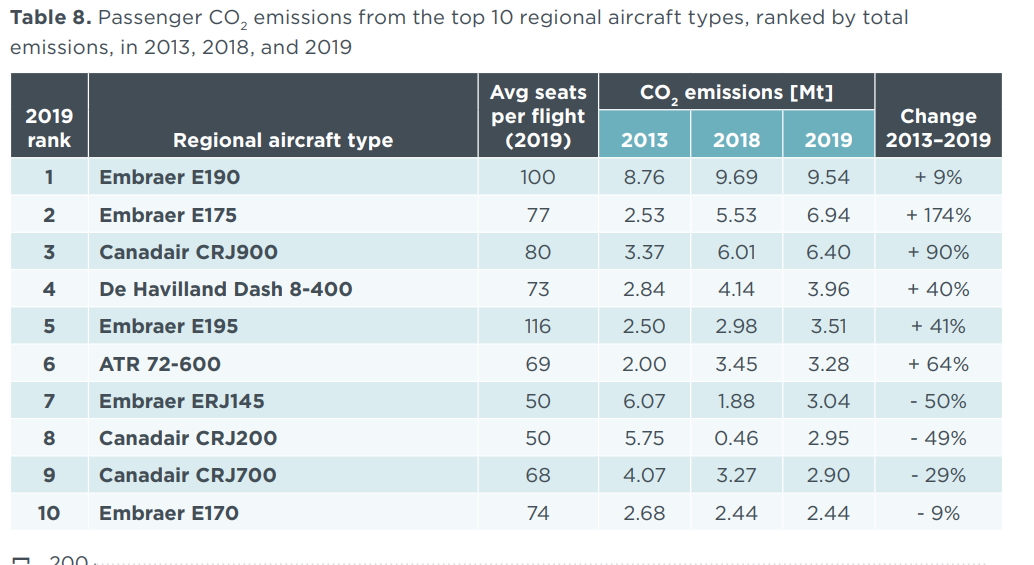The height and width of the screenshot is (565, 1034).
Task: Click the 2013 emissions column header
Action: (644, 140)
